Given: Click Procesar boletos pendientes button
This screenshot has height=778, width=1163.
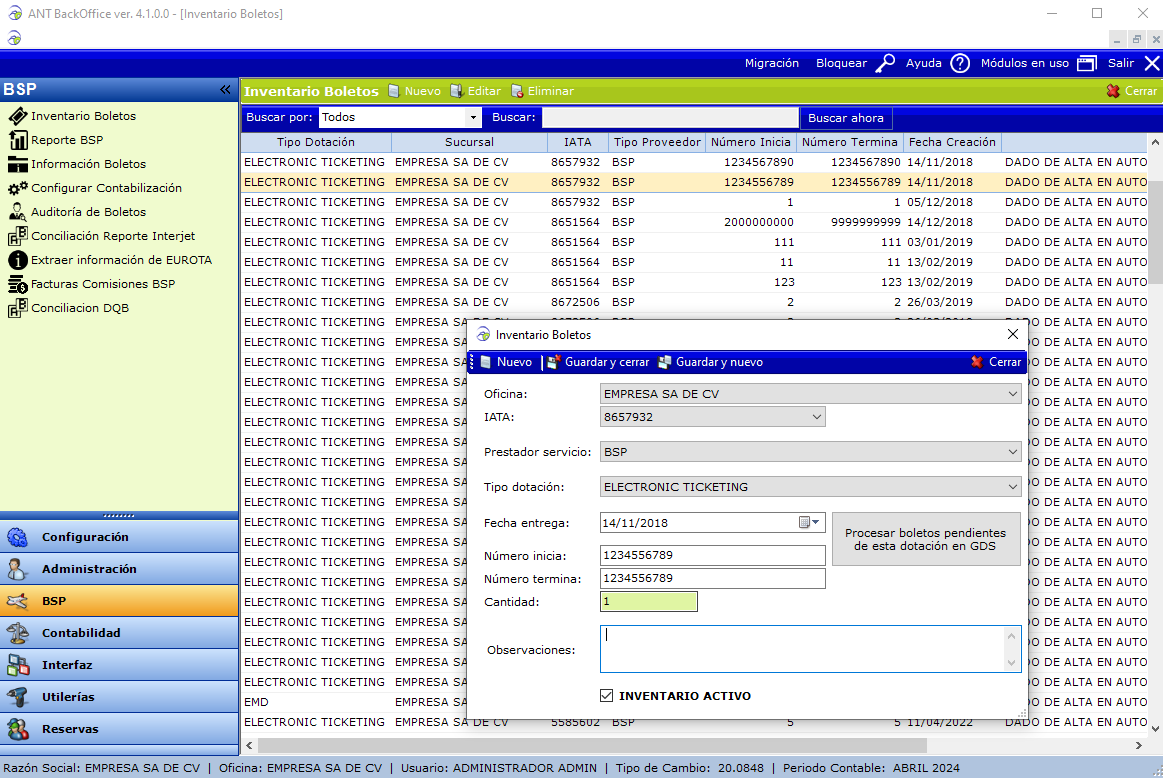Looking at the screenshot, I should pos(925,539).
